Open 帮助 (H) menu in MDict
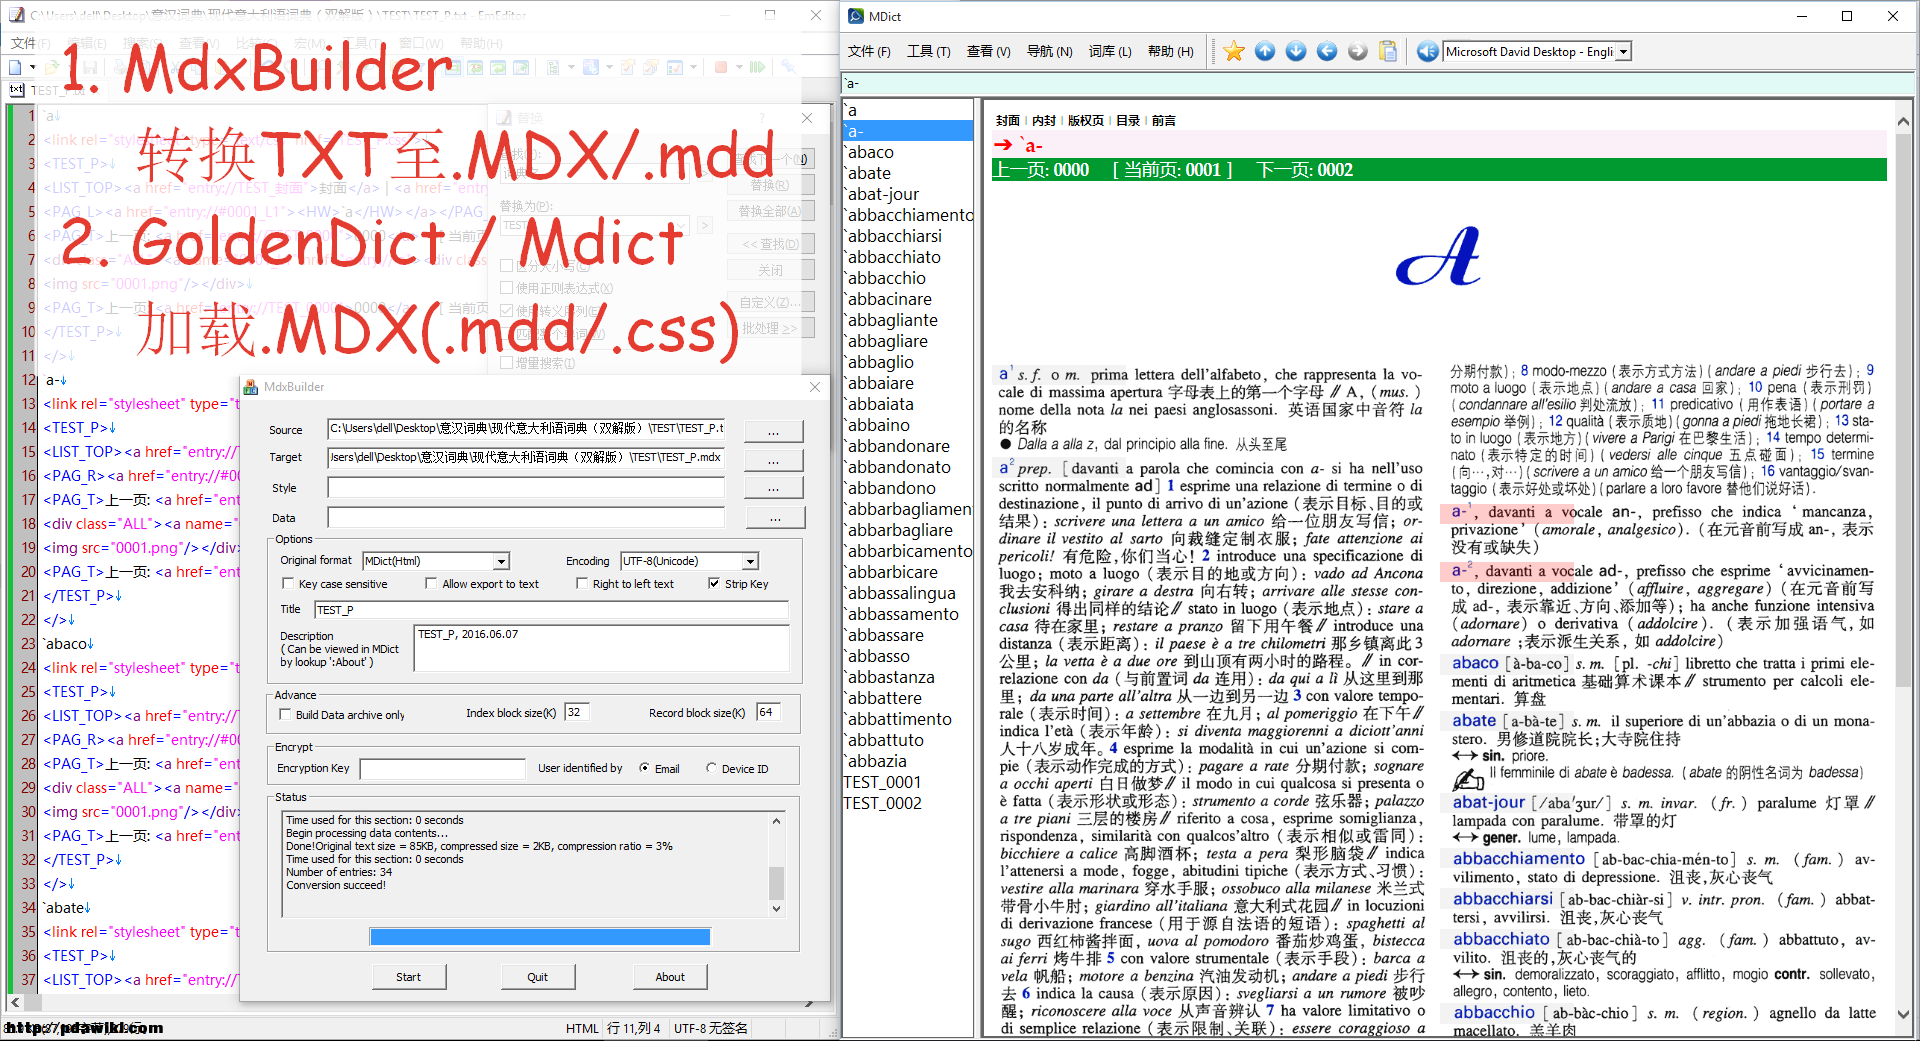Screen dimensions: 1920x1041 click(x=1171, y=52)
